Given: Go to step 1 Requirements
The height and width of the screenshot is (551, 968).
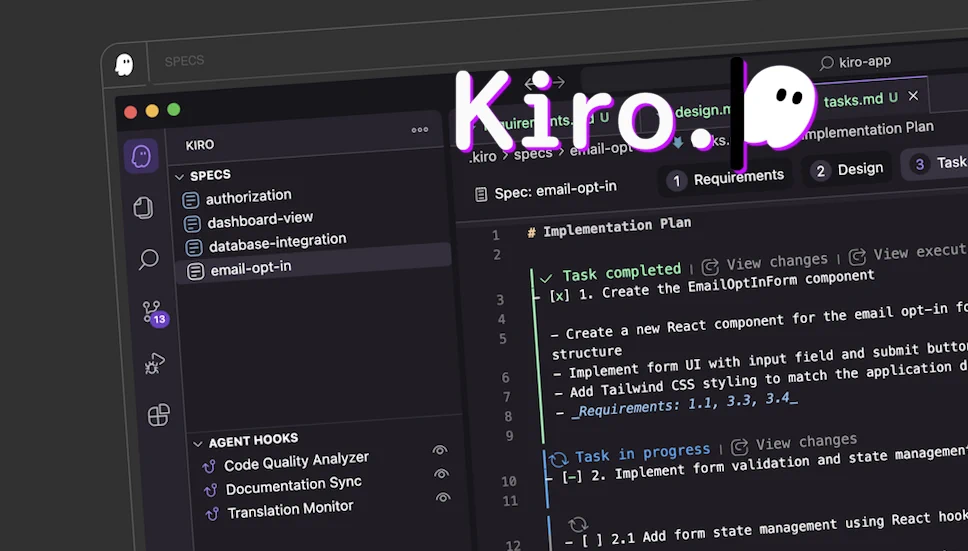Looking at the screenshot, I should point(726,179).
